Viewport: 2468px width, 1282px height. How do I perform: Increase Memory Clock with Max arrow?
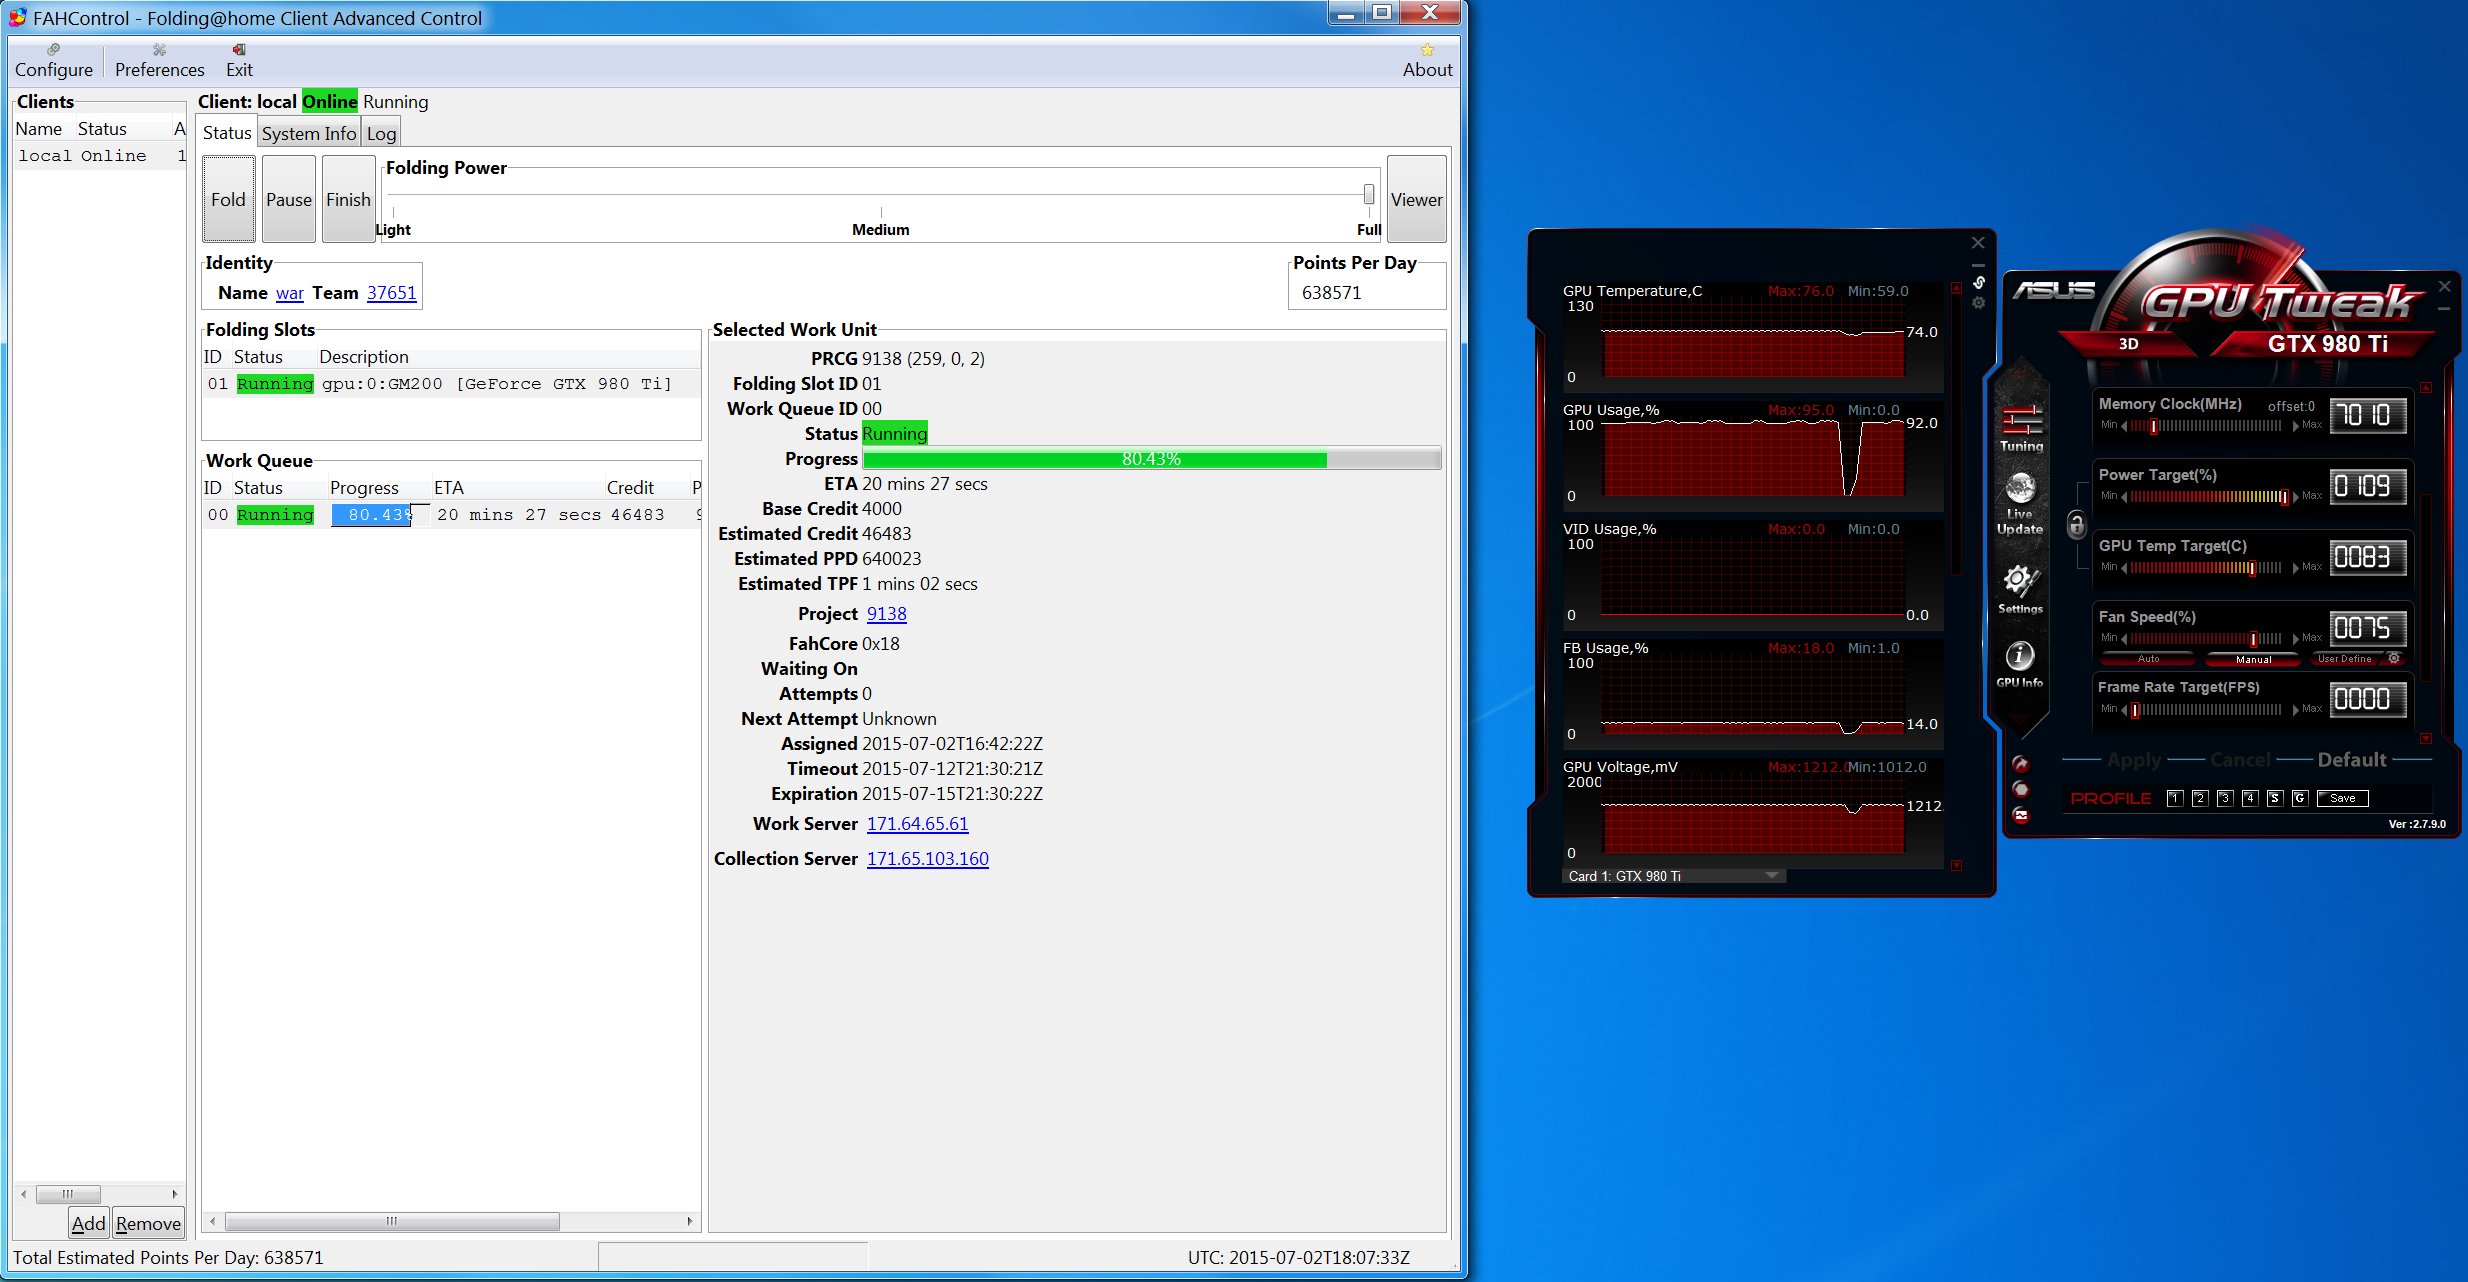coord(2295,426)
